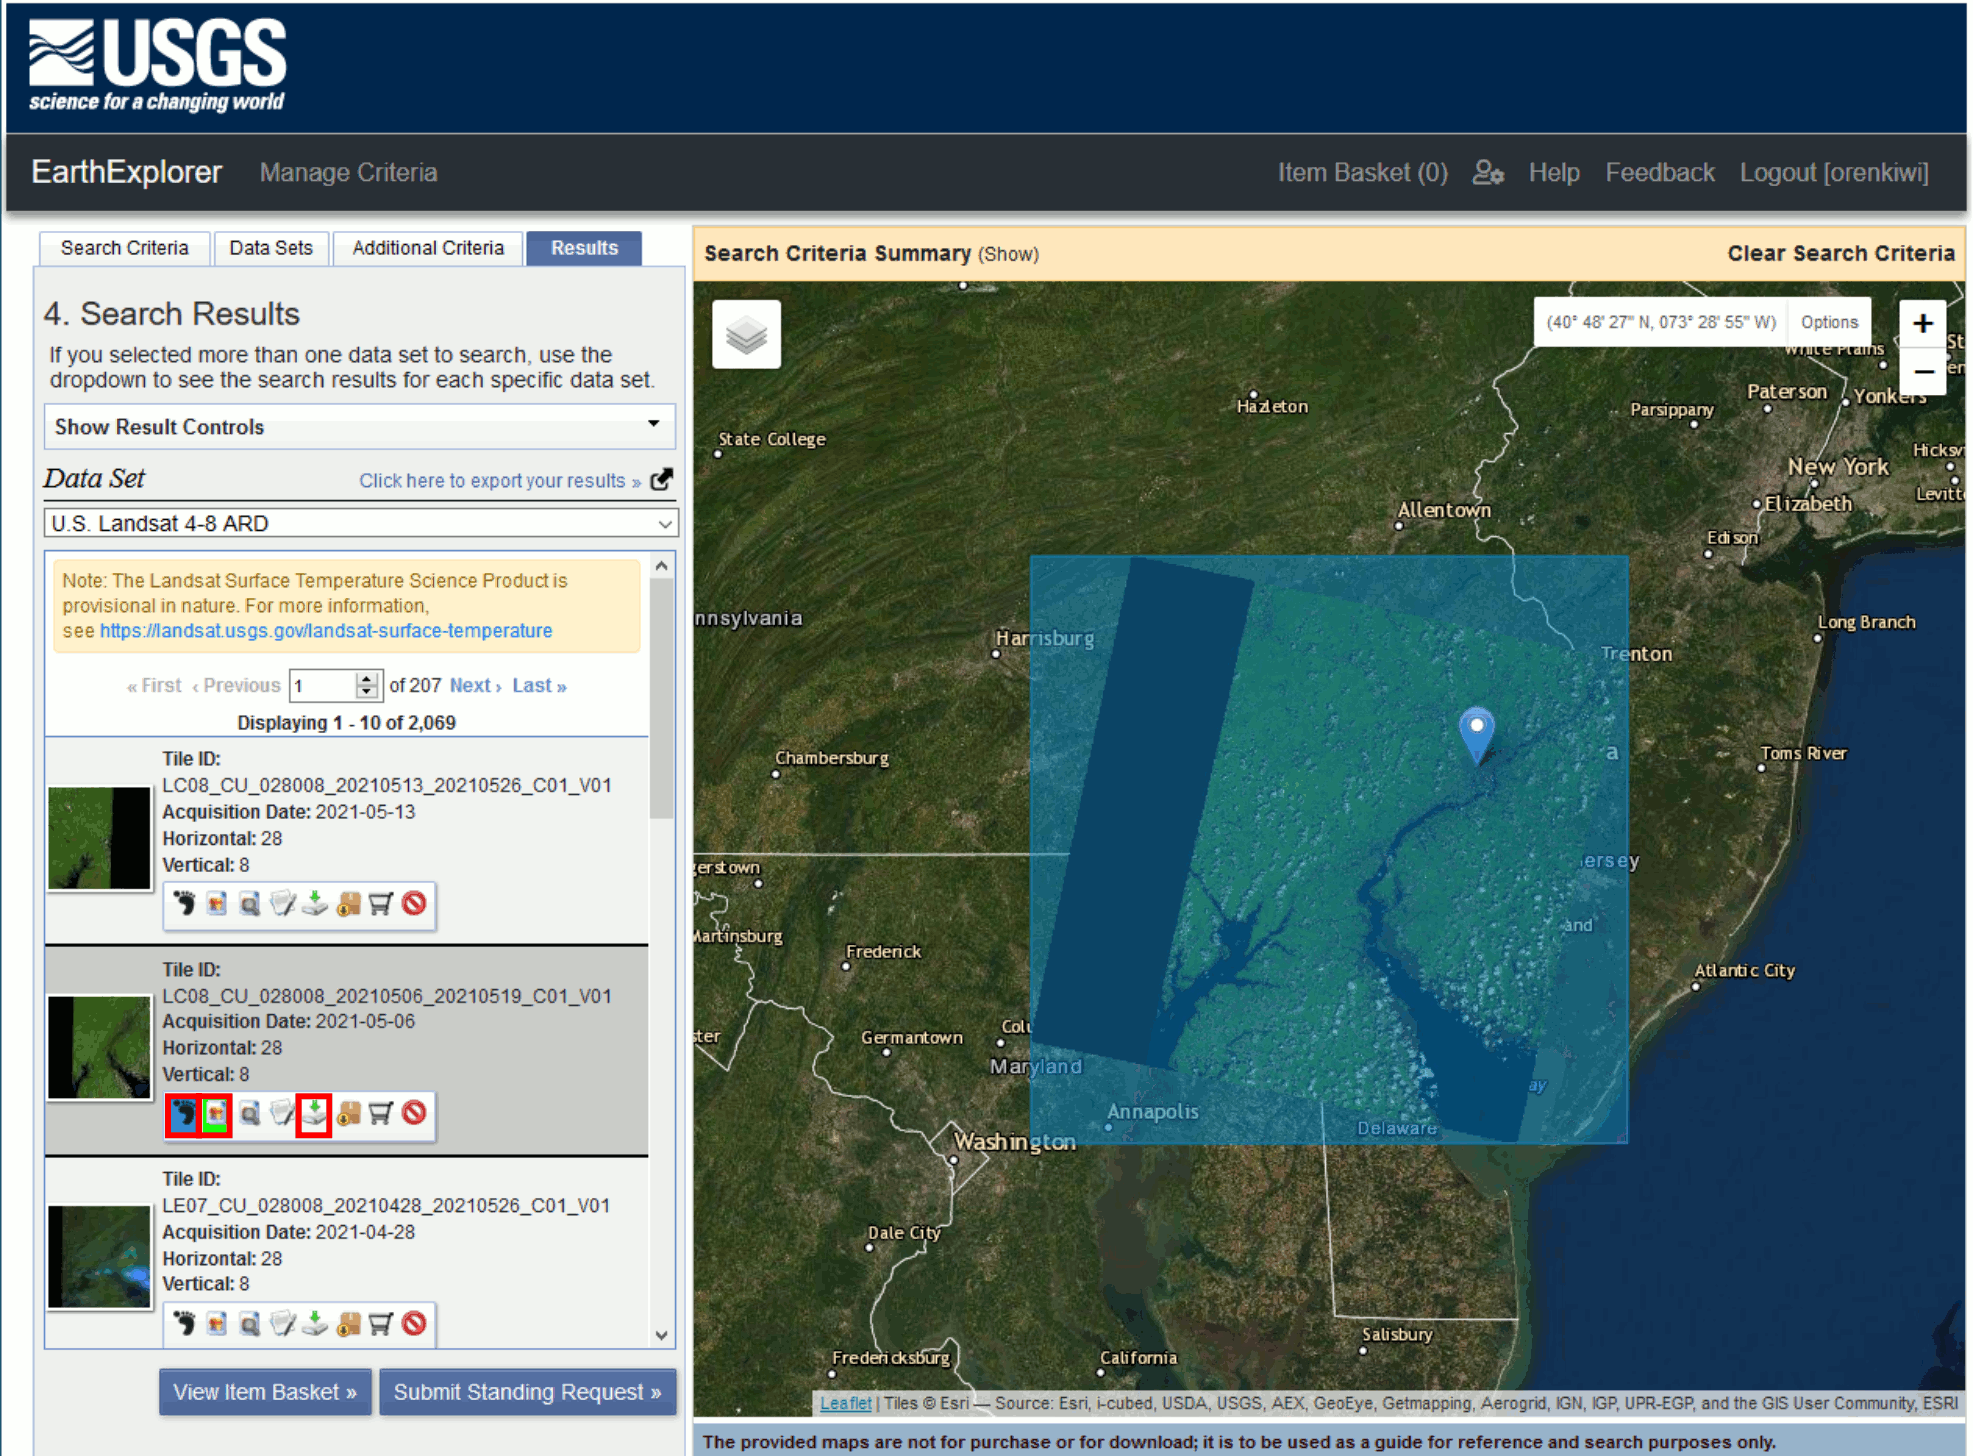Toggle footprint for 2021-04-28 Landsat 7 tile

click(x=184, y=1324)
